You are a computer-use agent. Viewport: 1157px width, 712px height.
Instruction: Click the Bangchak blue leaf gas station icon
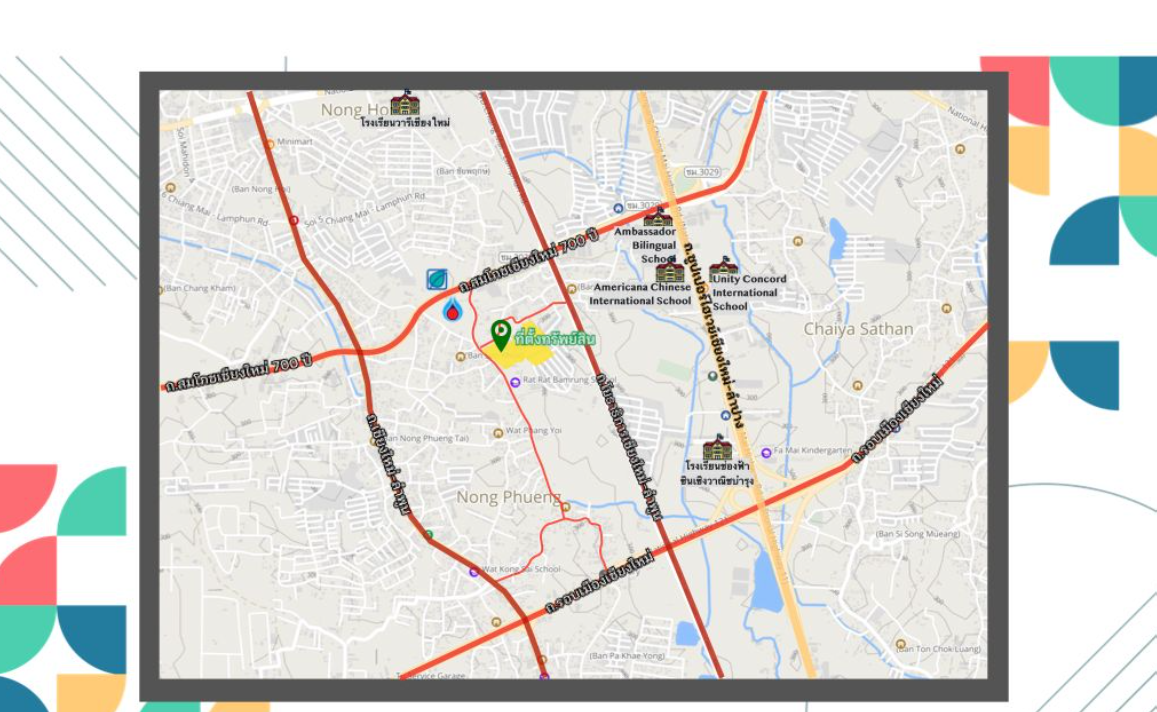tap(437, 280)
